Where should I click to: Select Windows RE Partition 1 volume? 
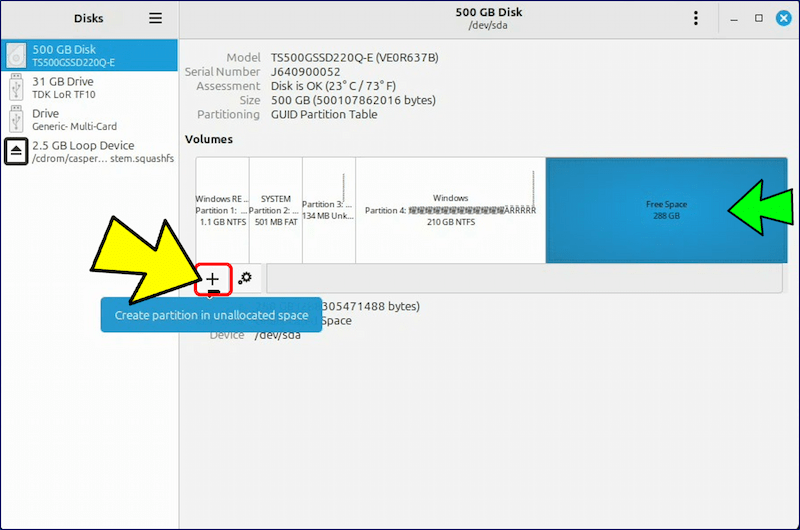pyautogui.click(x=222, y=210)
